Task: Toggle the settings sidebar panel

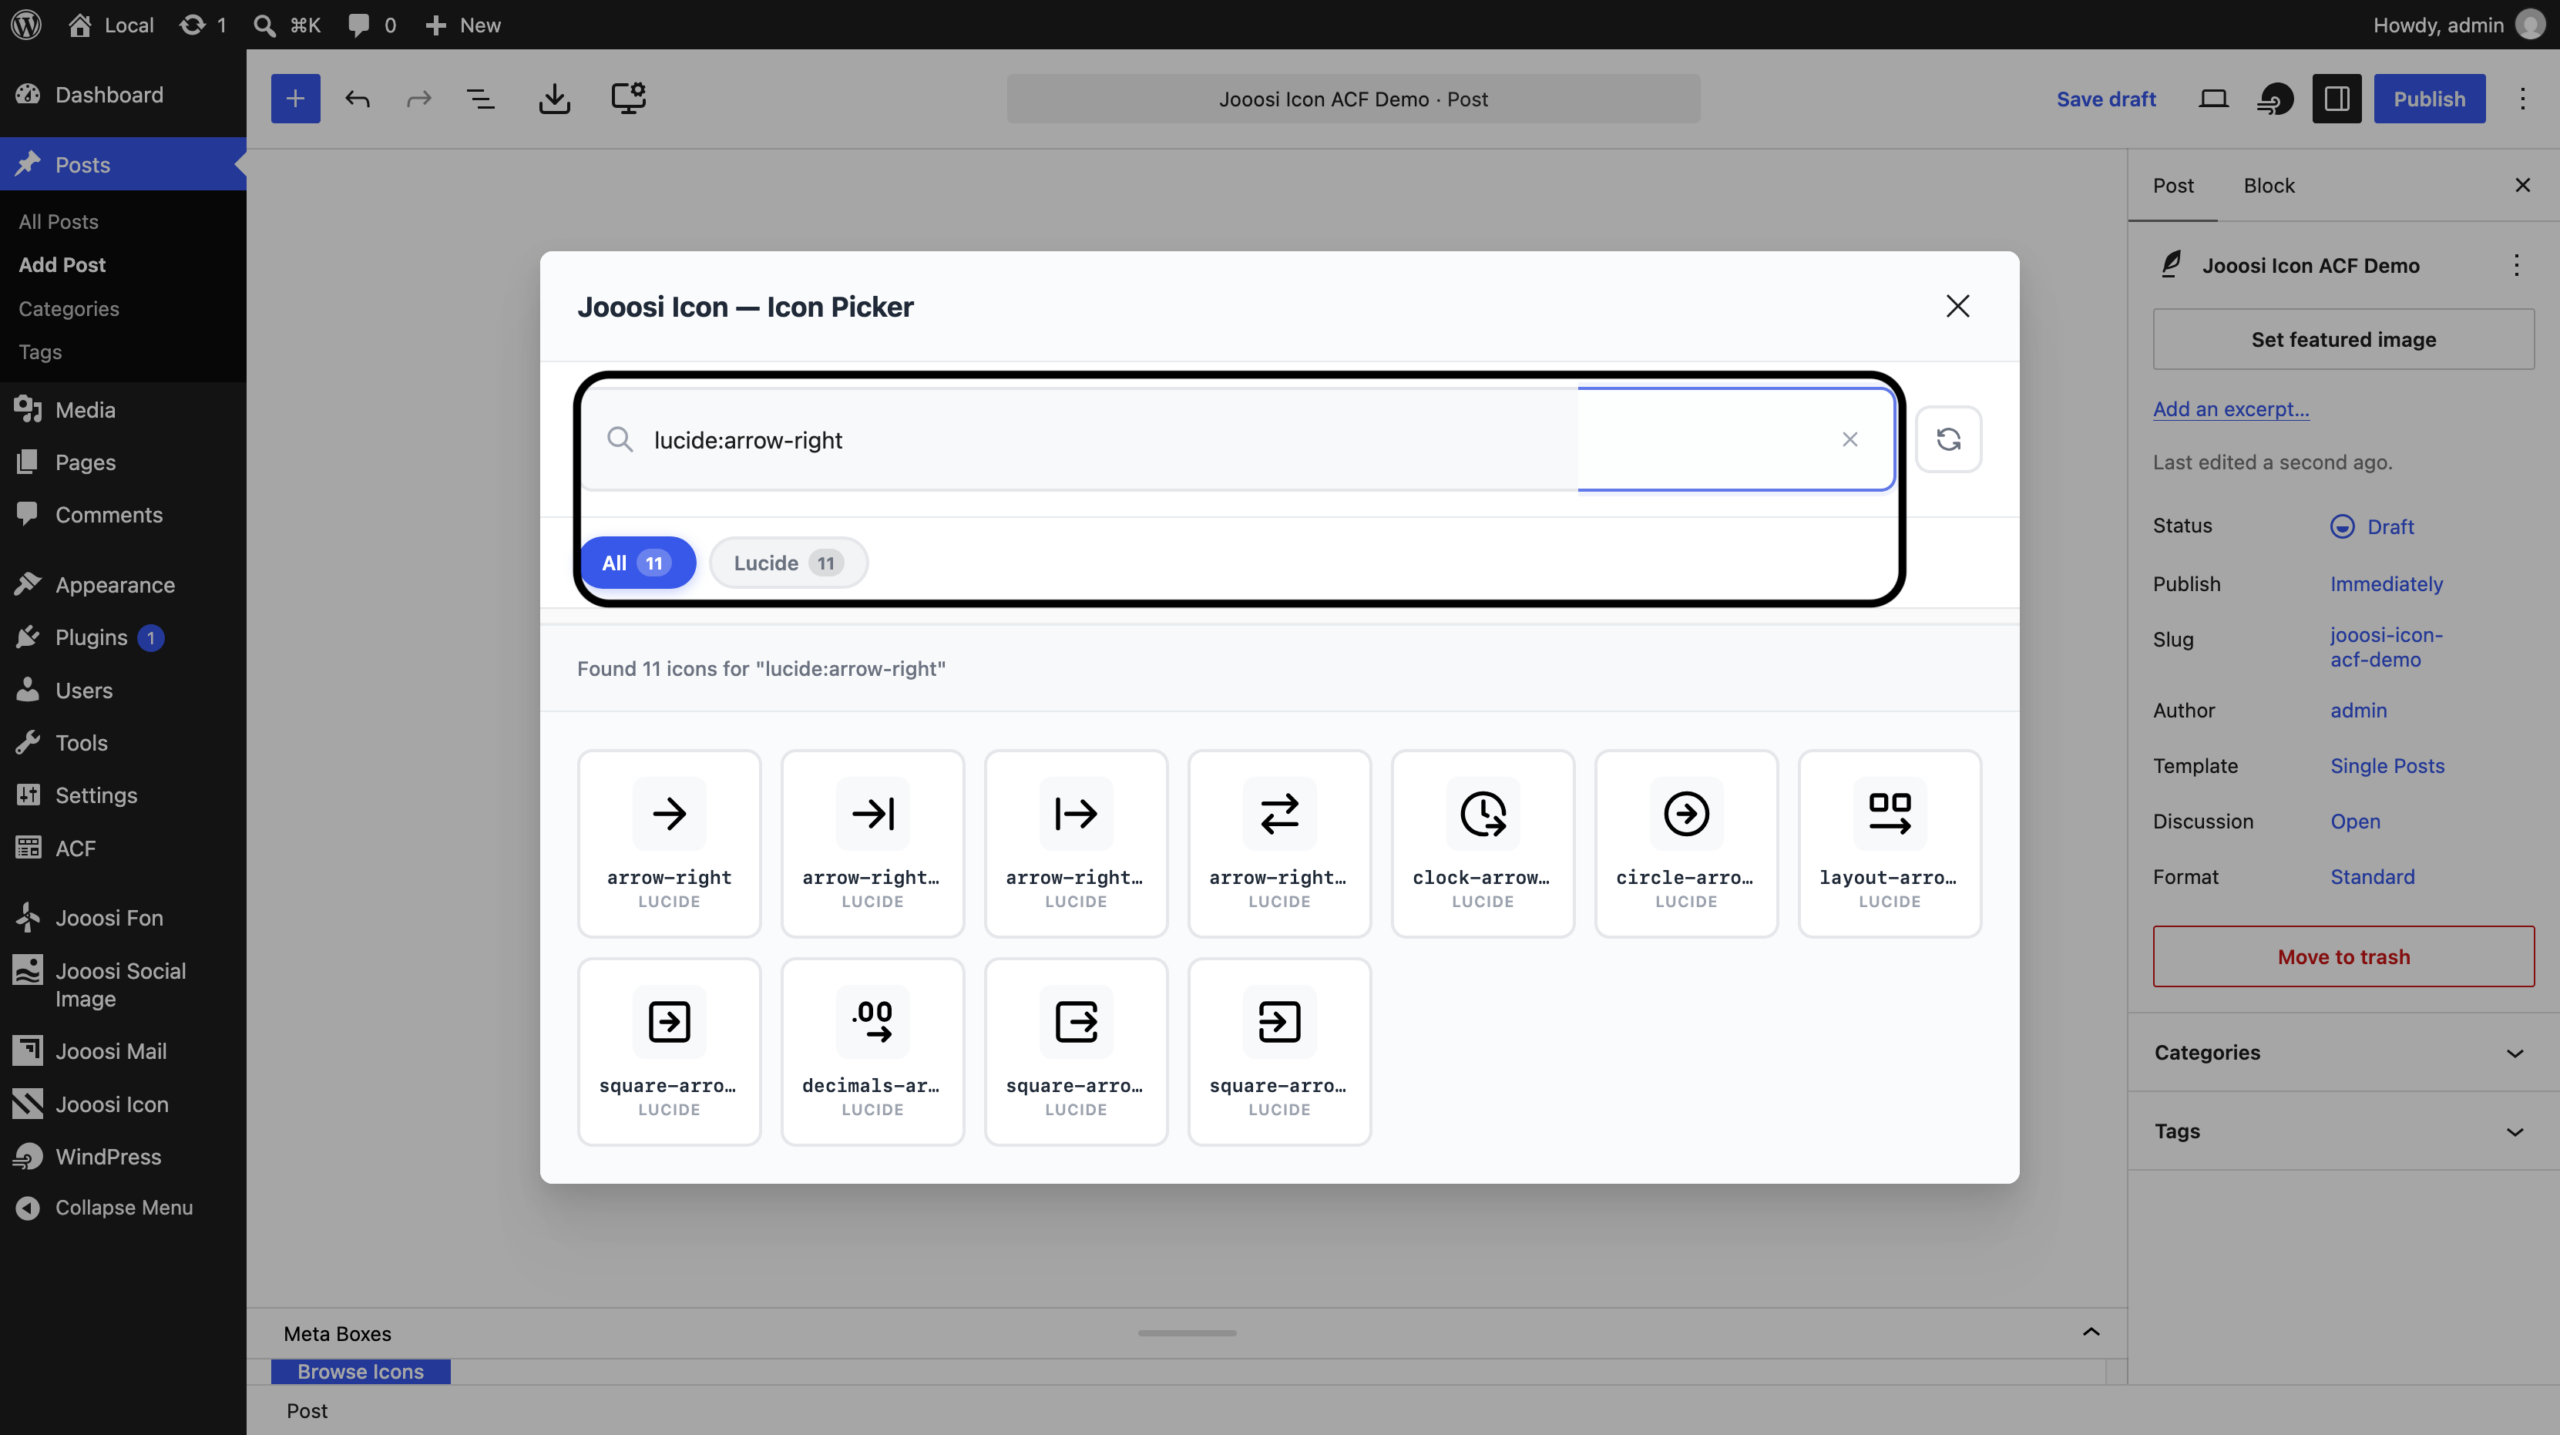Action: click(2336, 99)
